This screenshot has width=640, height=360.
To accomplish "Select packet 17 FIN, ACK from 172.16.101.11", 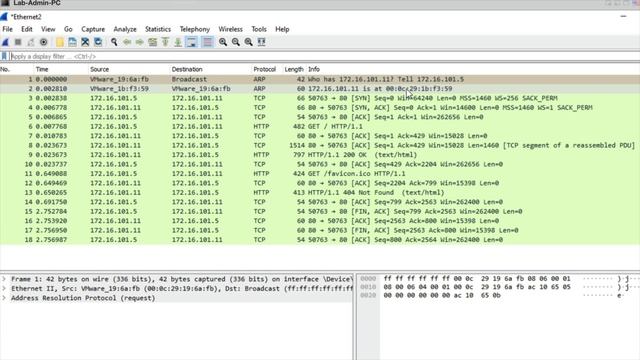I will (320, 230).
